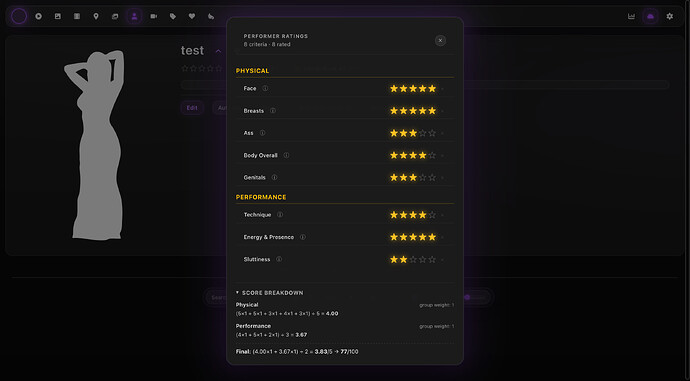The image size is (690, 381).
Task: Click the Performer Ratings dialog title
Action: click(x=276, y=36)
